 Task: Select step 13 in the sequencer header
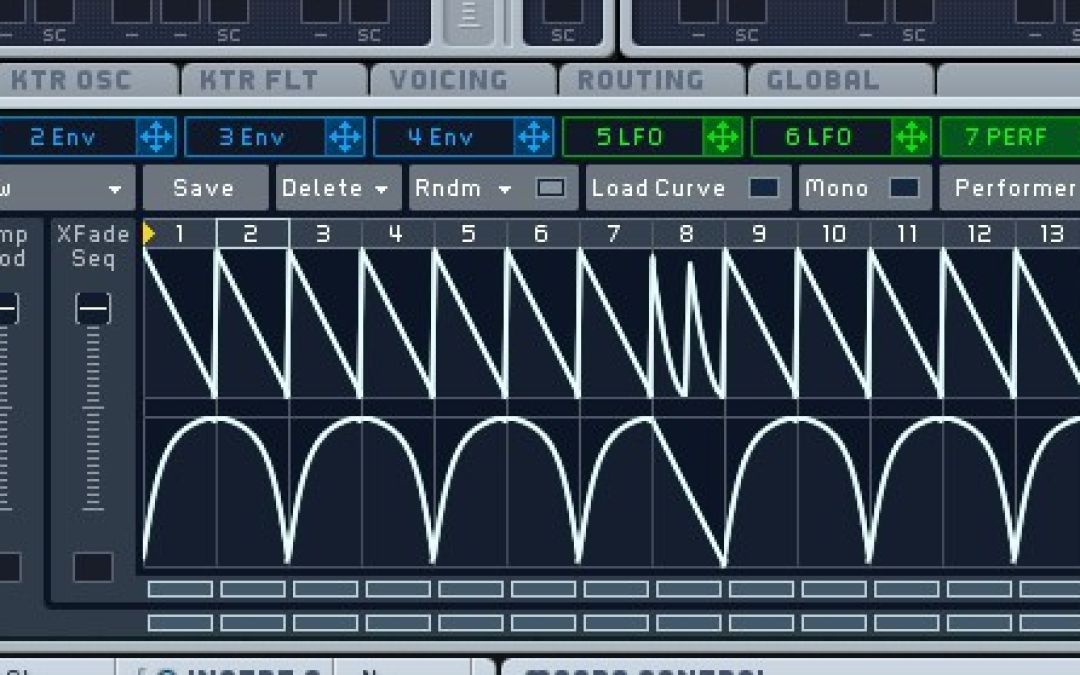[x=1048, y=233]
